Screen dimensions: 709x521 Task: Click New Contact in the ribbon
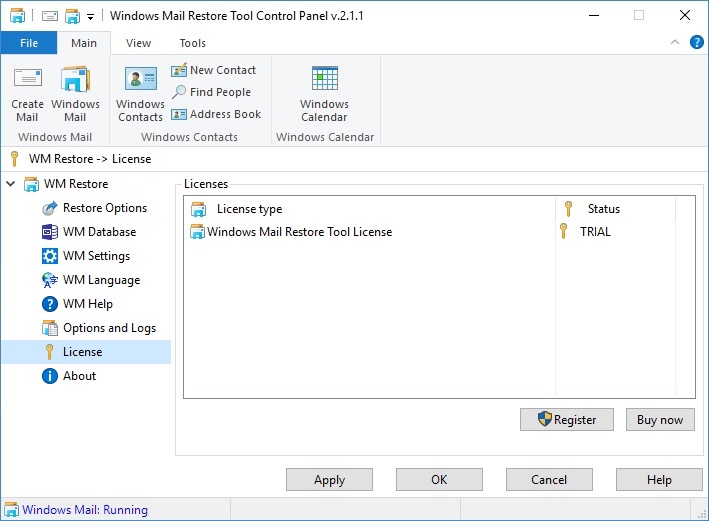[213, 70]
